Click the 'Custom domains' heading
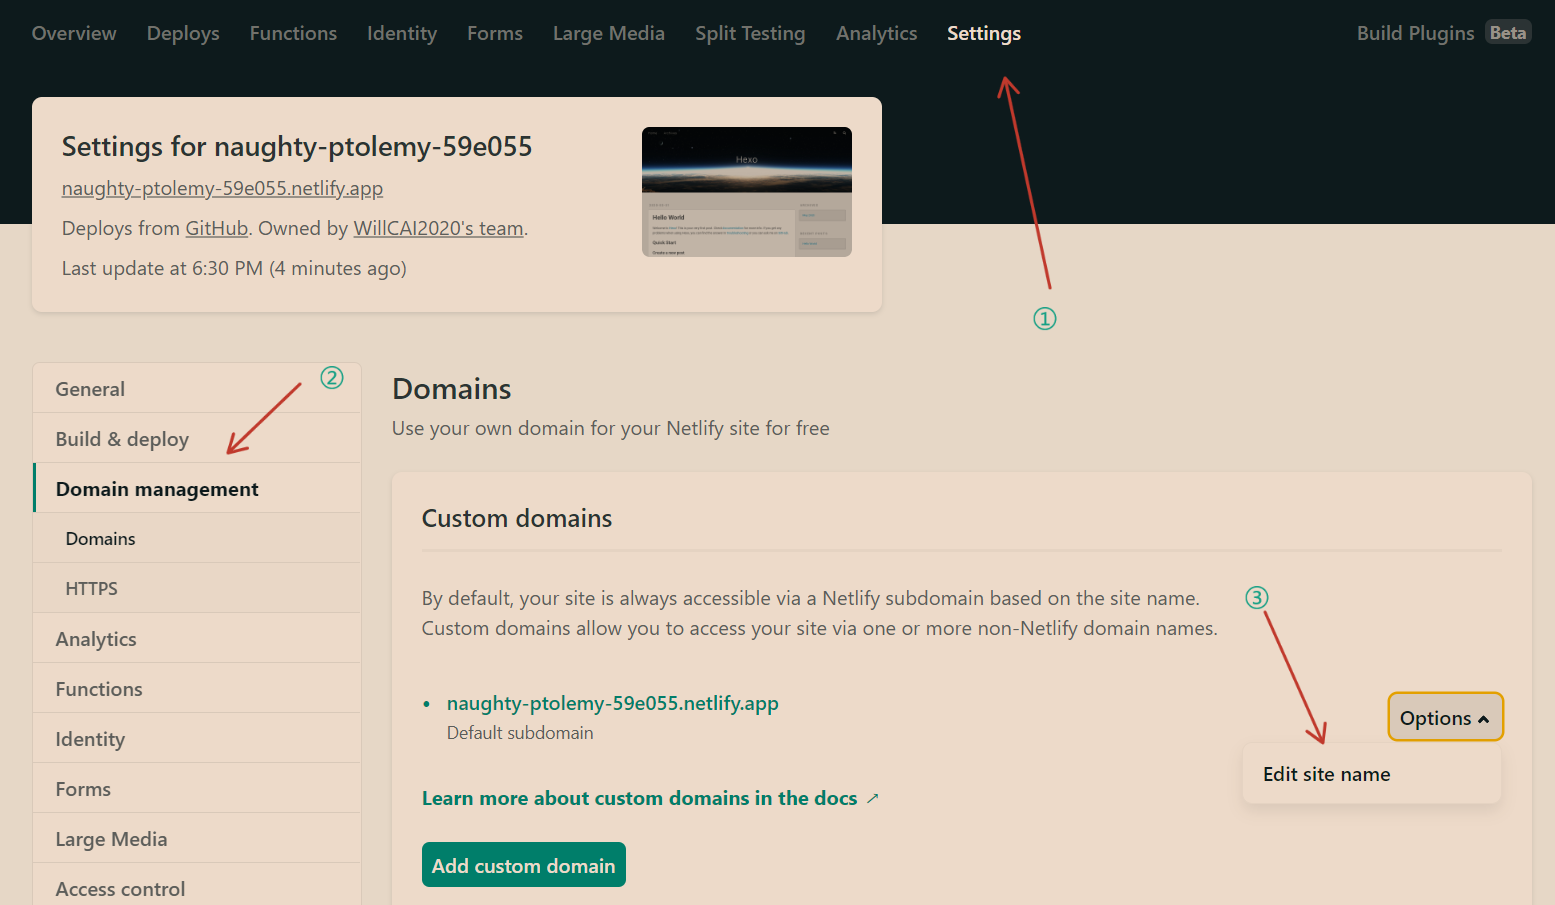1555x905 pixels. 517,518
